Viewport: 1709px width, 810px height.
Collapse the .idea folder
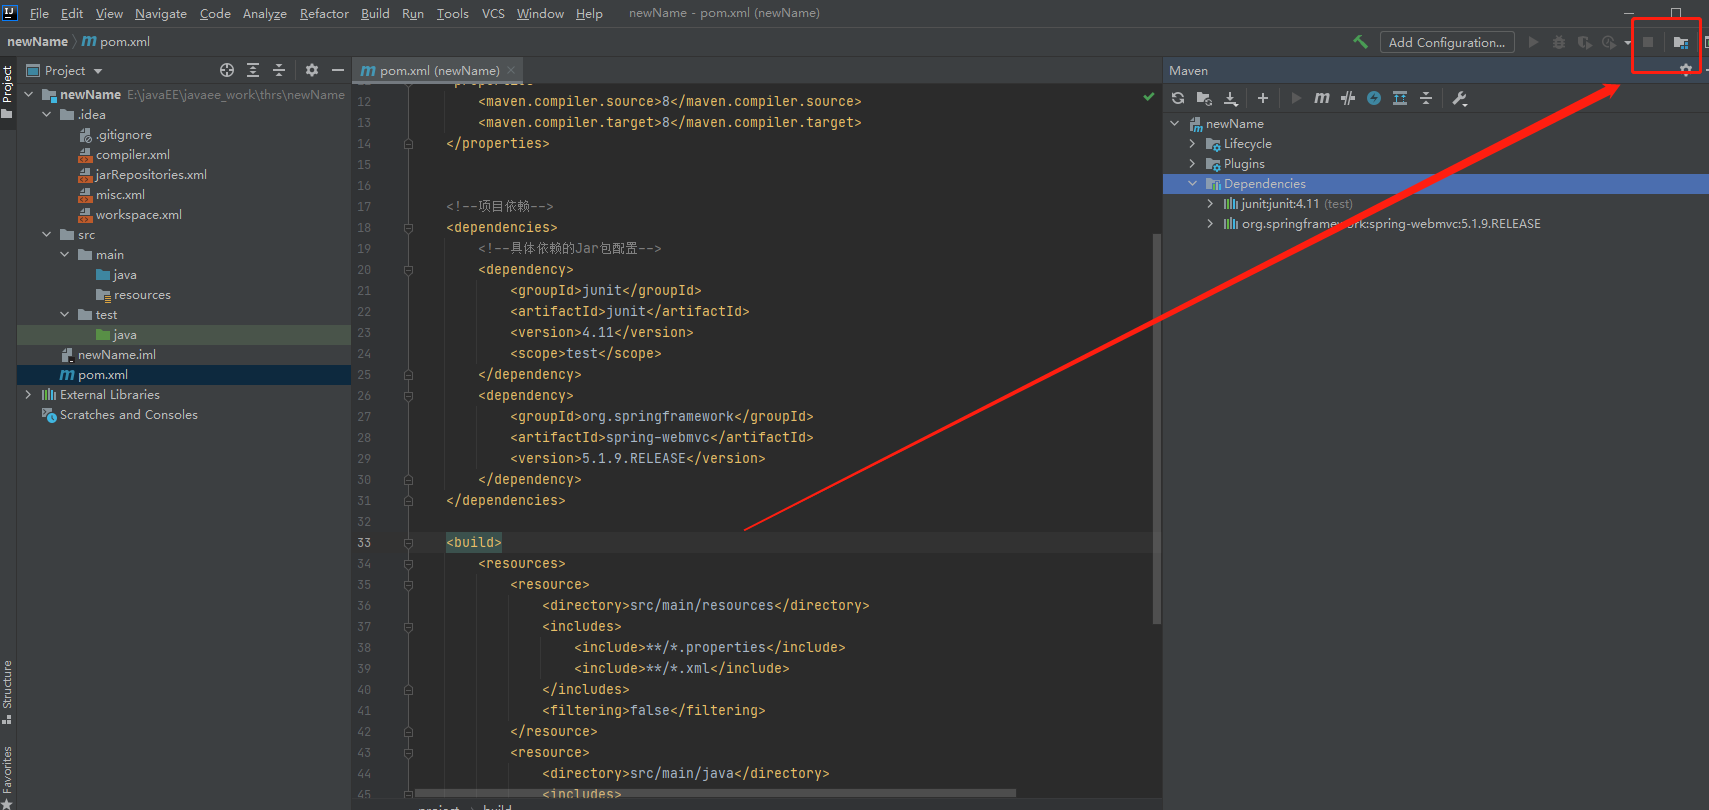[47, 115]
